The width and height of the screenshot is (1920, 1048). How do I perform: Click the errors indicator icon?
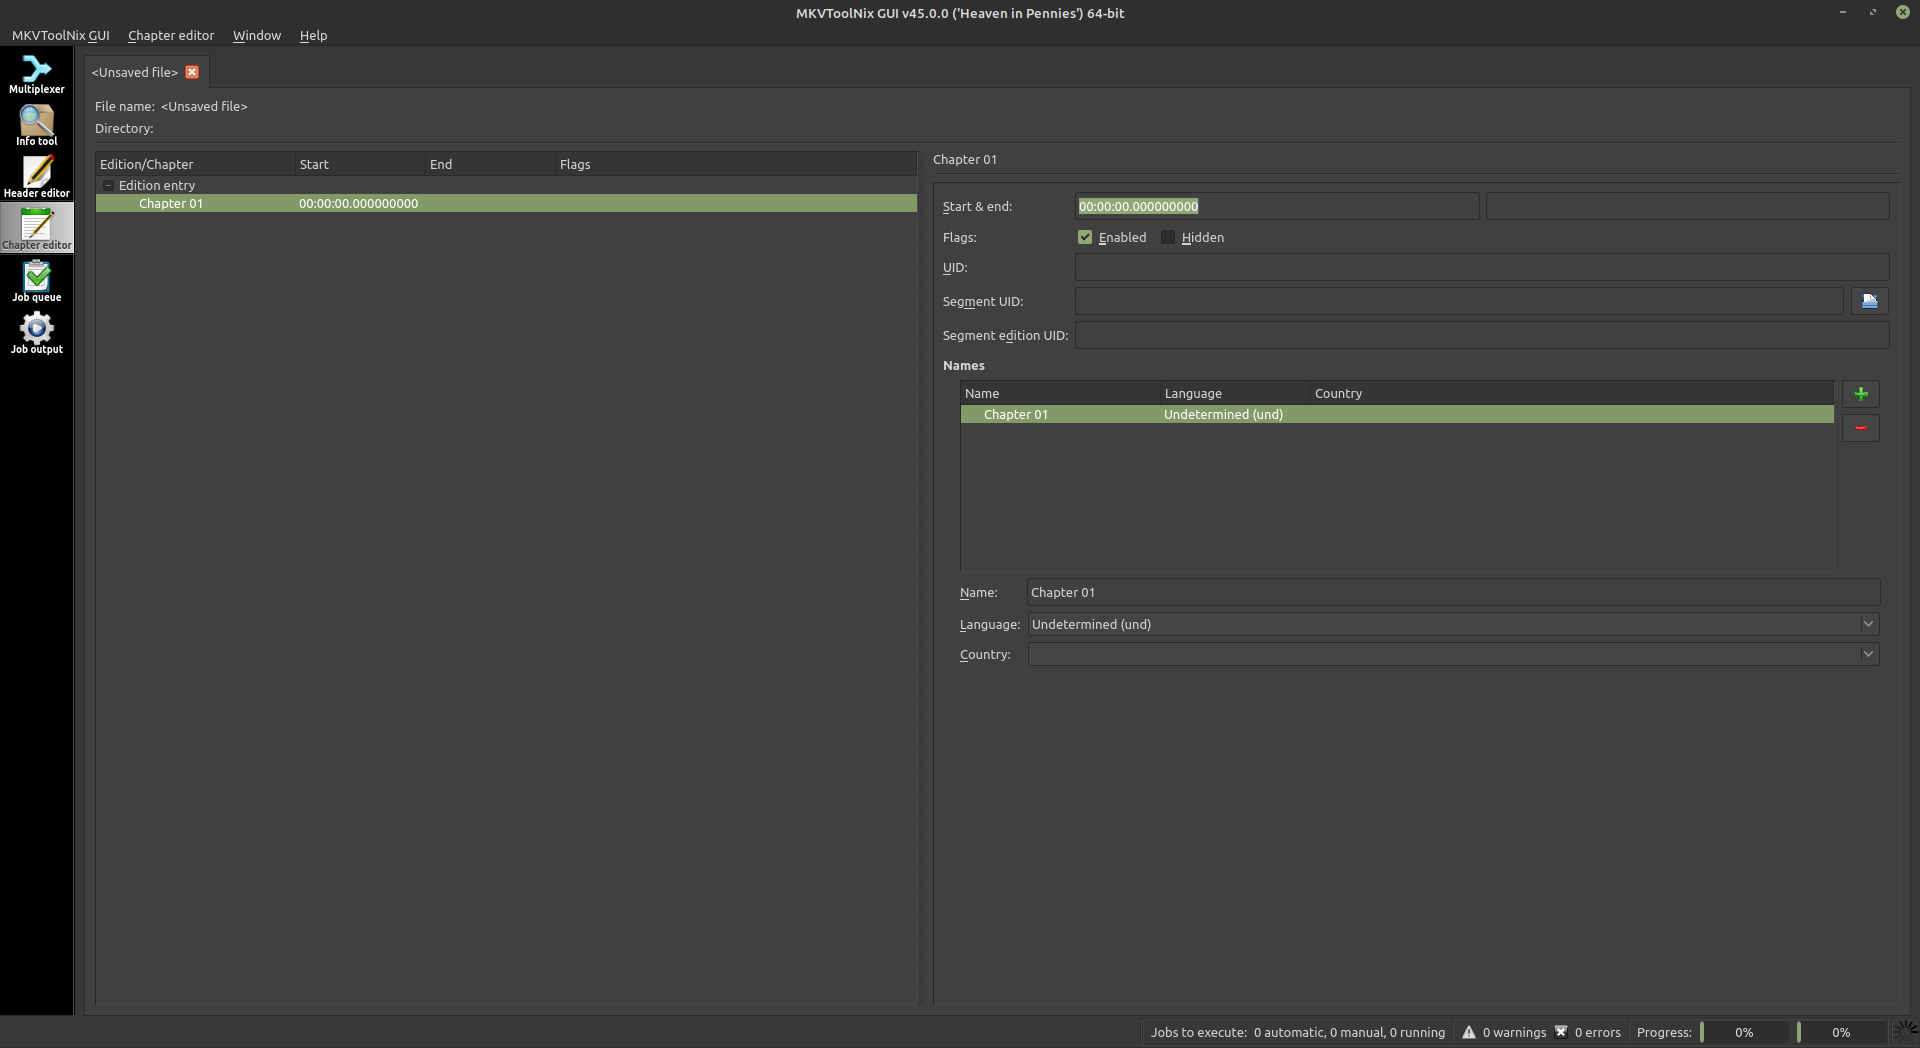tap(1561, 1032)
